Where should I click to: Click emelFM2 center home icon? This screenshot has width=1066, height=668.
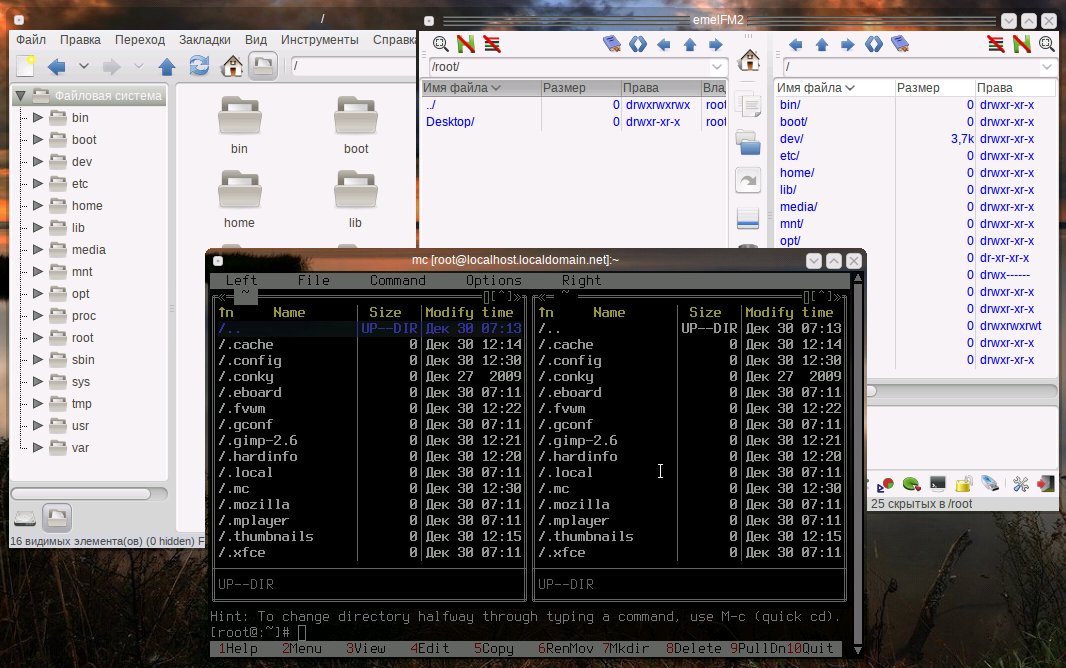[749, 61]
